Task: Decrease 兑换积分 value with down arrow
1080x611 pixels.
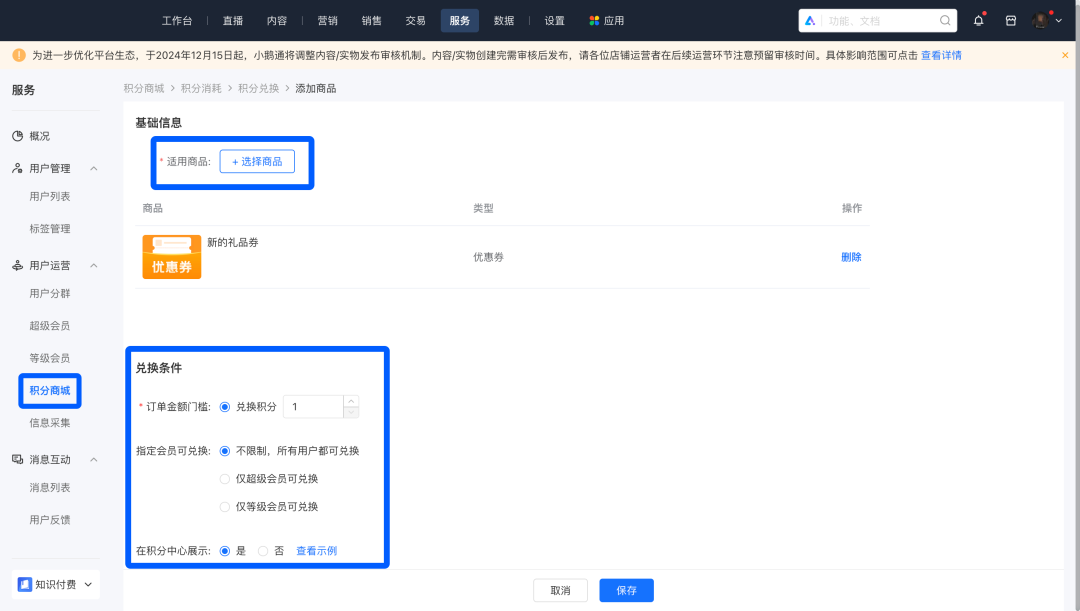Action: (x=351, y=412)
